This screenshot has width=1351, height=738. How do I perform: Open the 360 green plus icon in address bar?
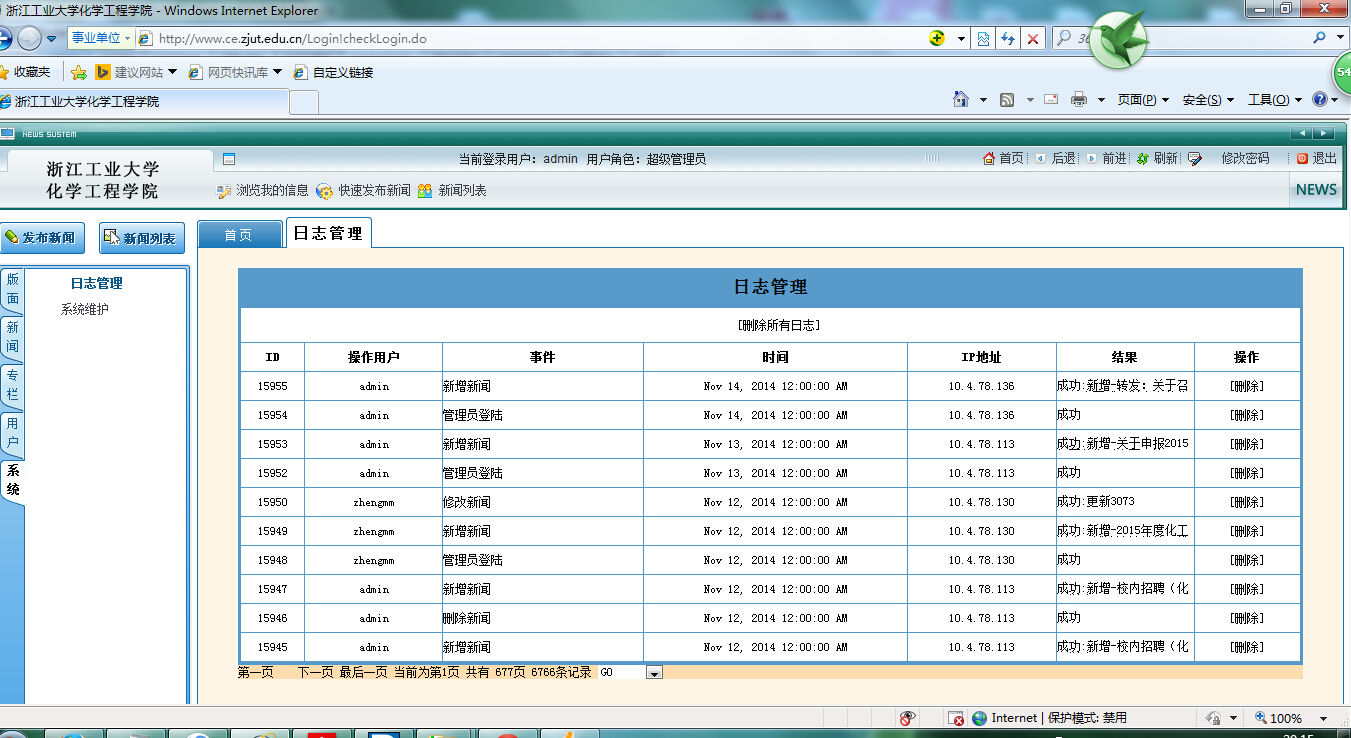(937, 39)
